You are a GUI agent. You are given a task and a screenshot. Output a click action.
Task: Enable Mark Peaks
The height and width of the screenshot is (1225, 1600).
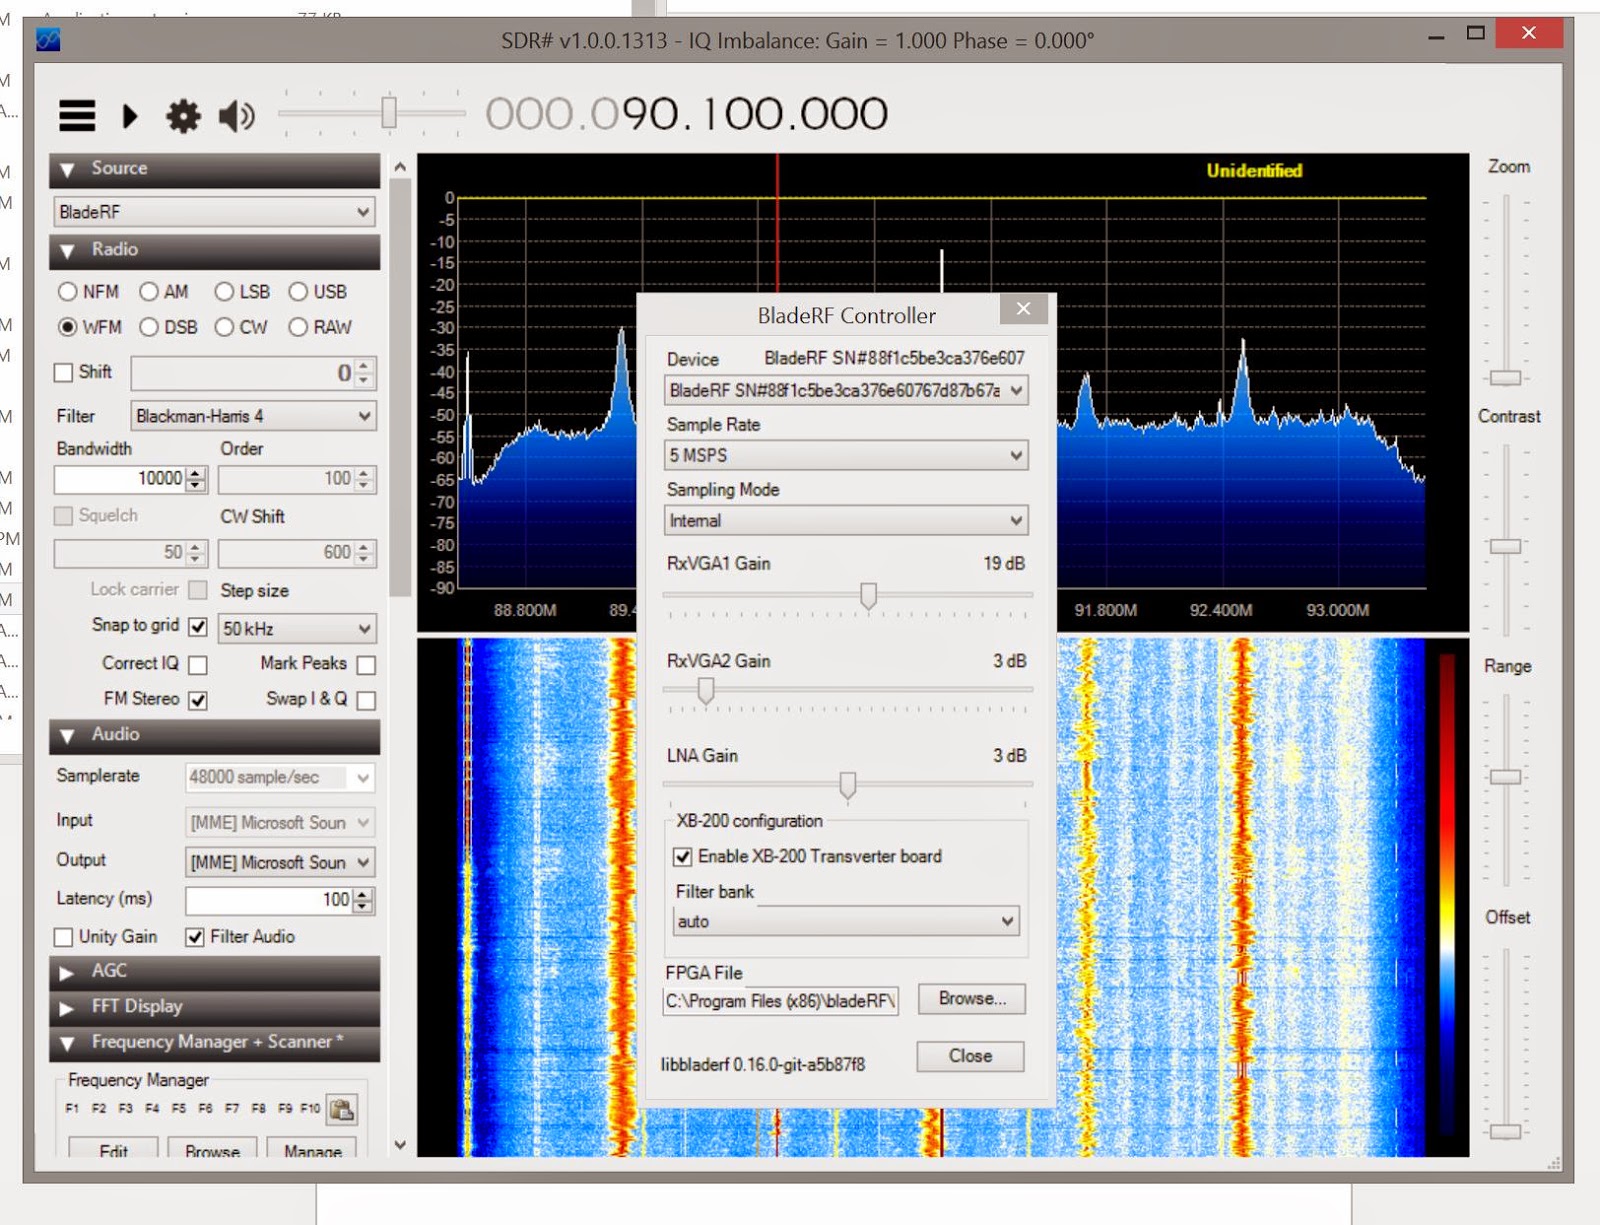tap(367, 664)
